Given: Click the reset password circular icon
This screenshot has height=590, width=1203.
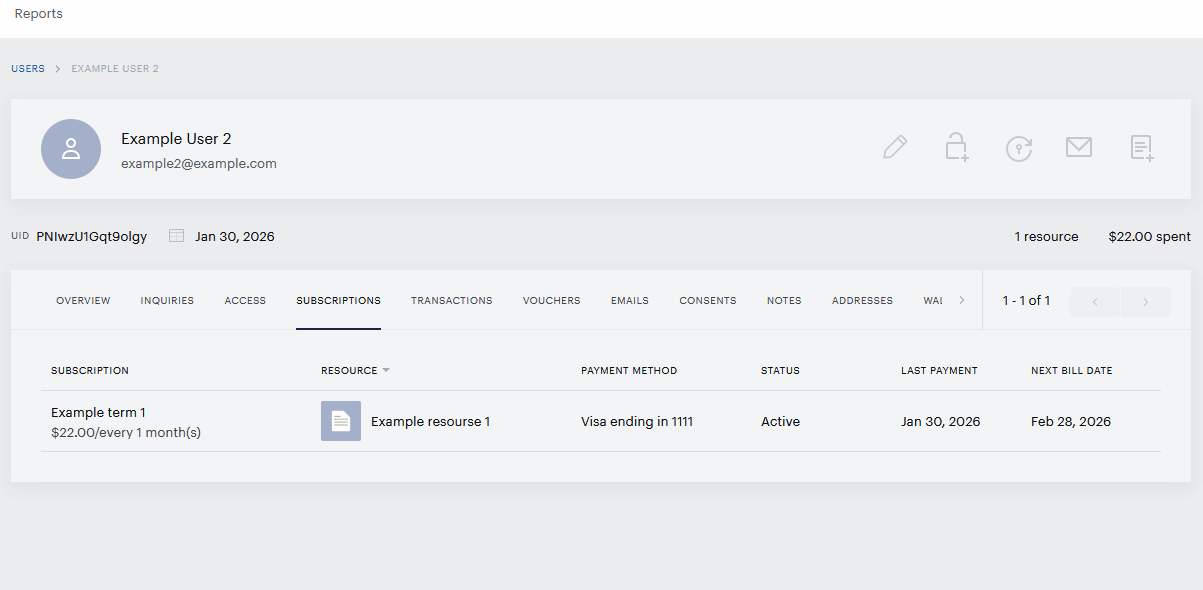Looking at the screenshot, I should point(1018,149).
